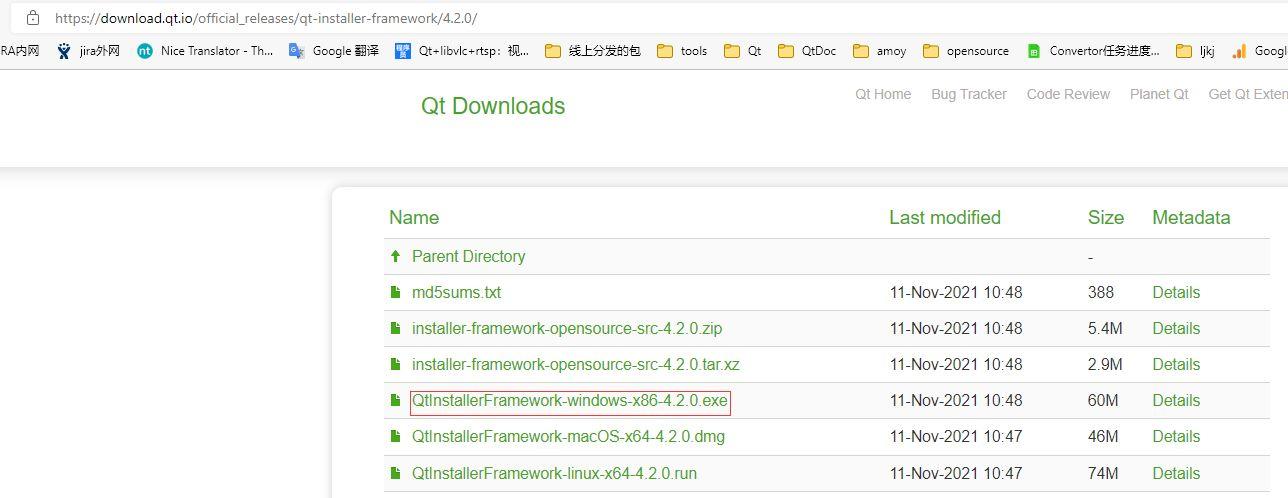Download installer-framework-opensource-src-4.2.0.tar.xz
The image size is (1288, 498).
[x=576, y=365]
